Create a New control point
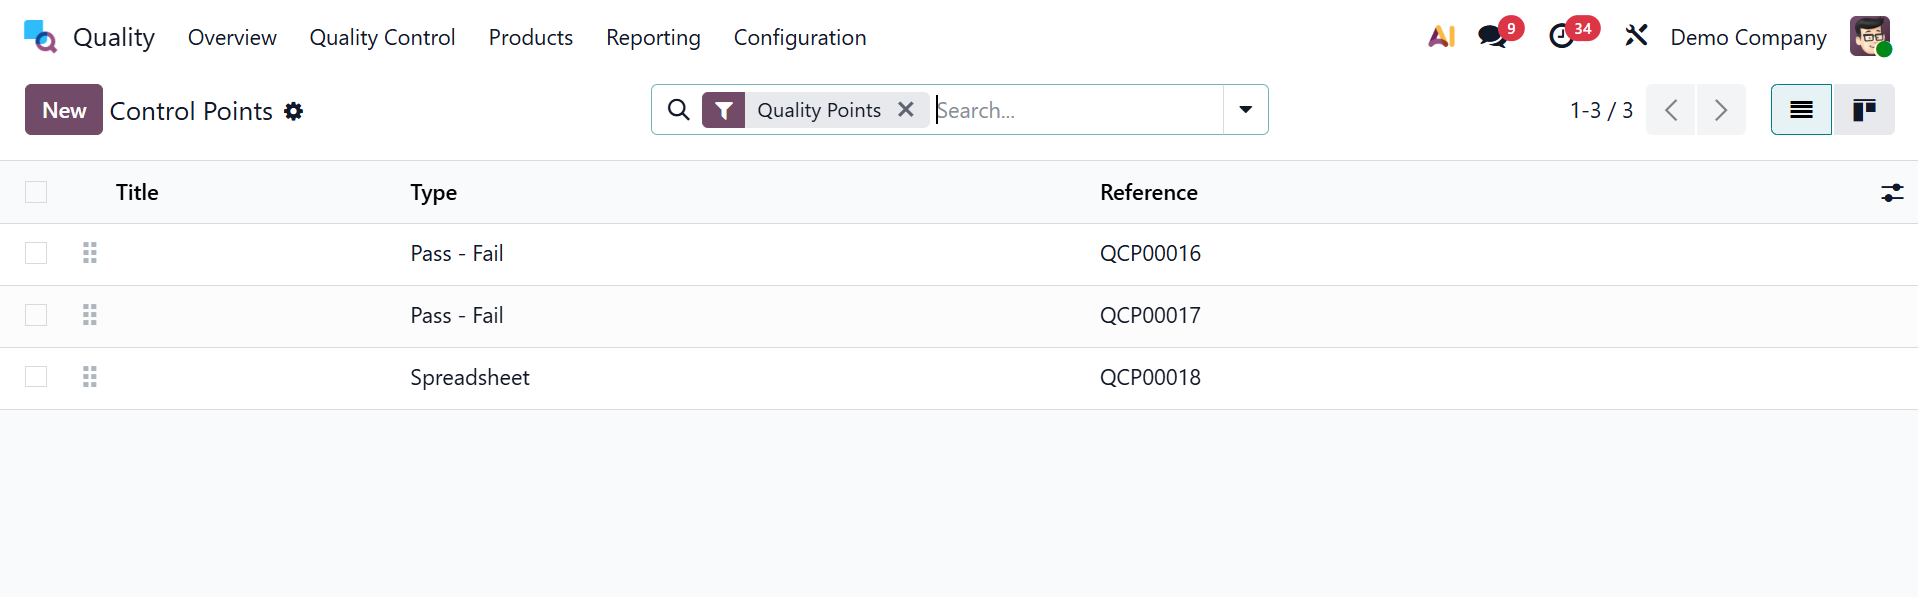The image size is (1918, 597). [x=64, y=110]
